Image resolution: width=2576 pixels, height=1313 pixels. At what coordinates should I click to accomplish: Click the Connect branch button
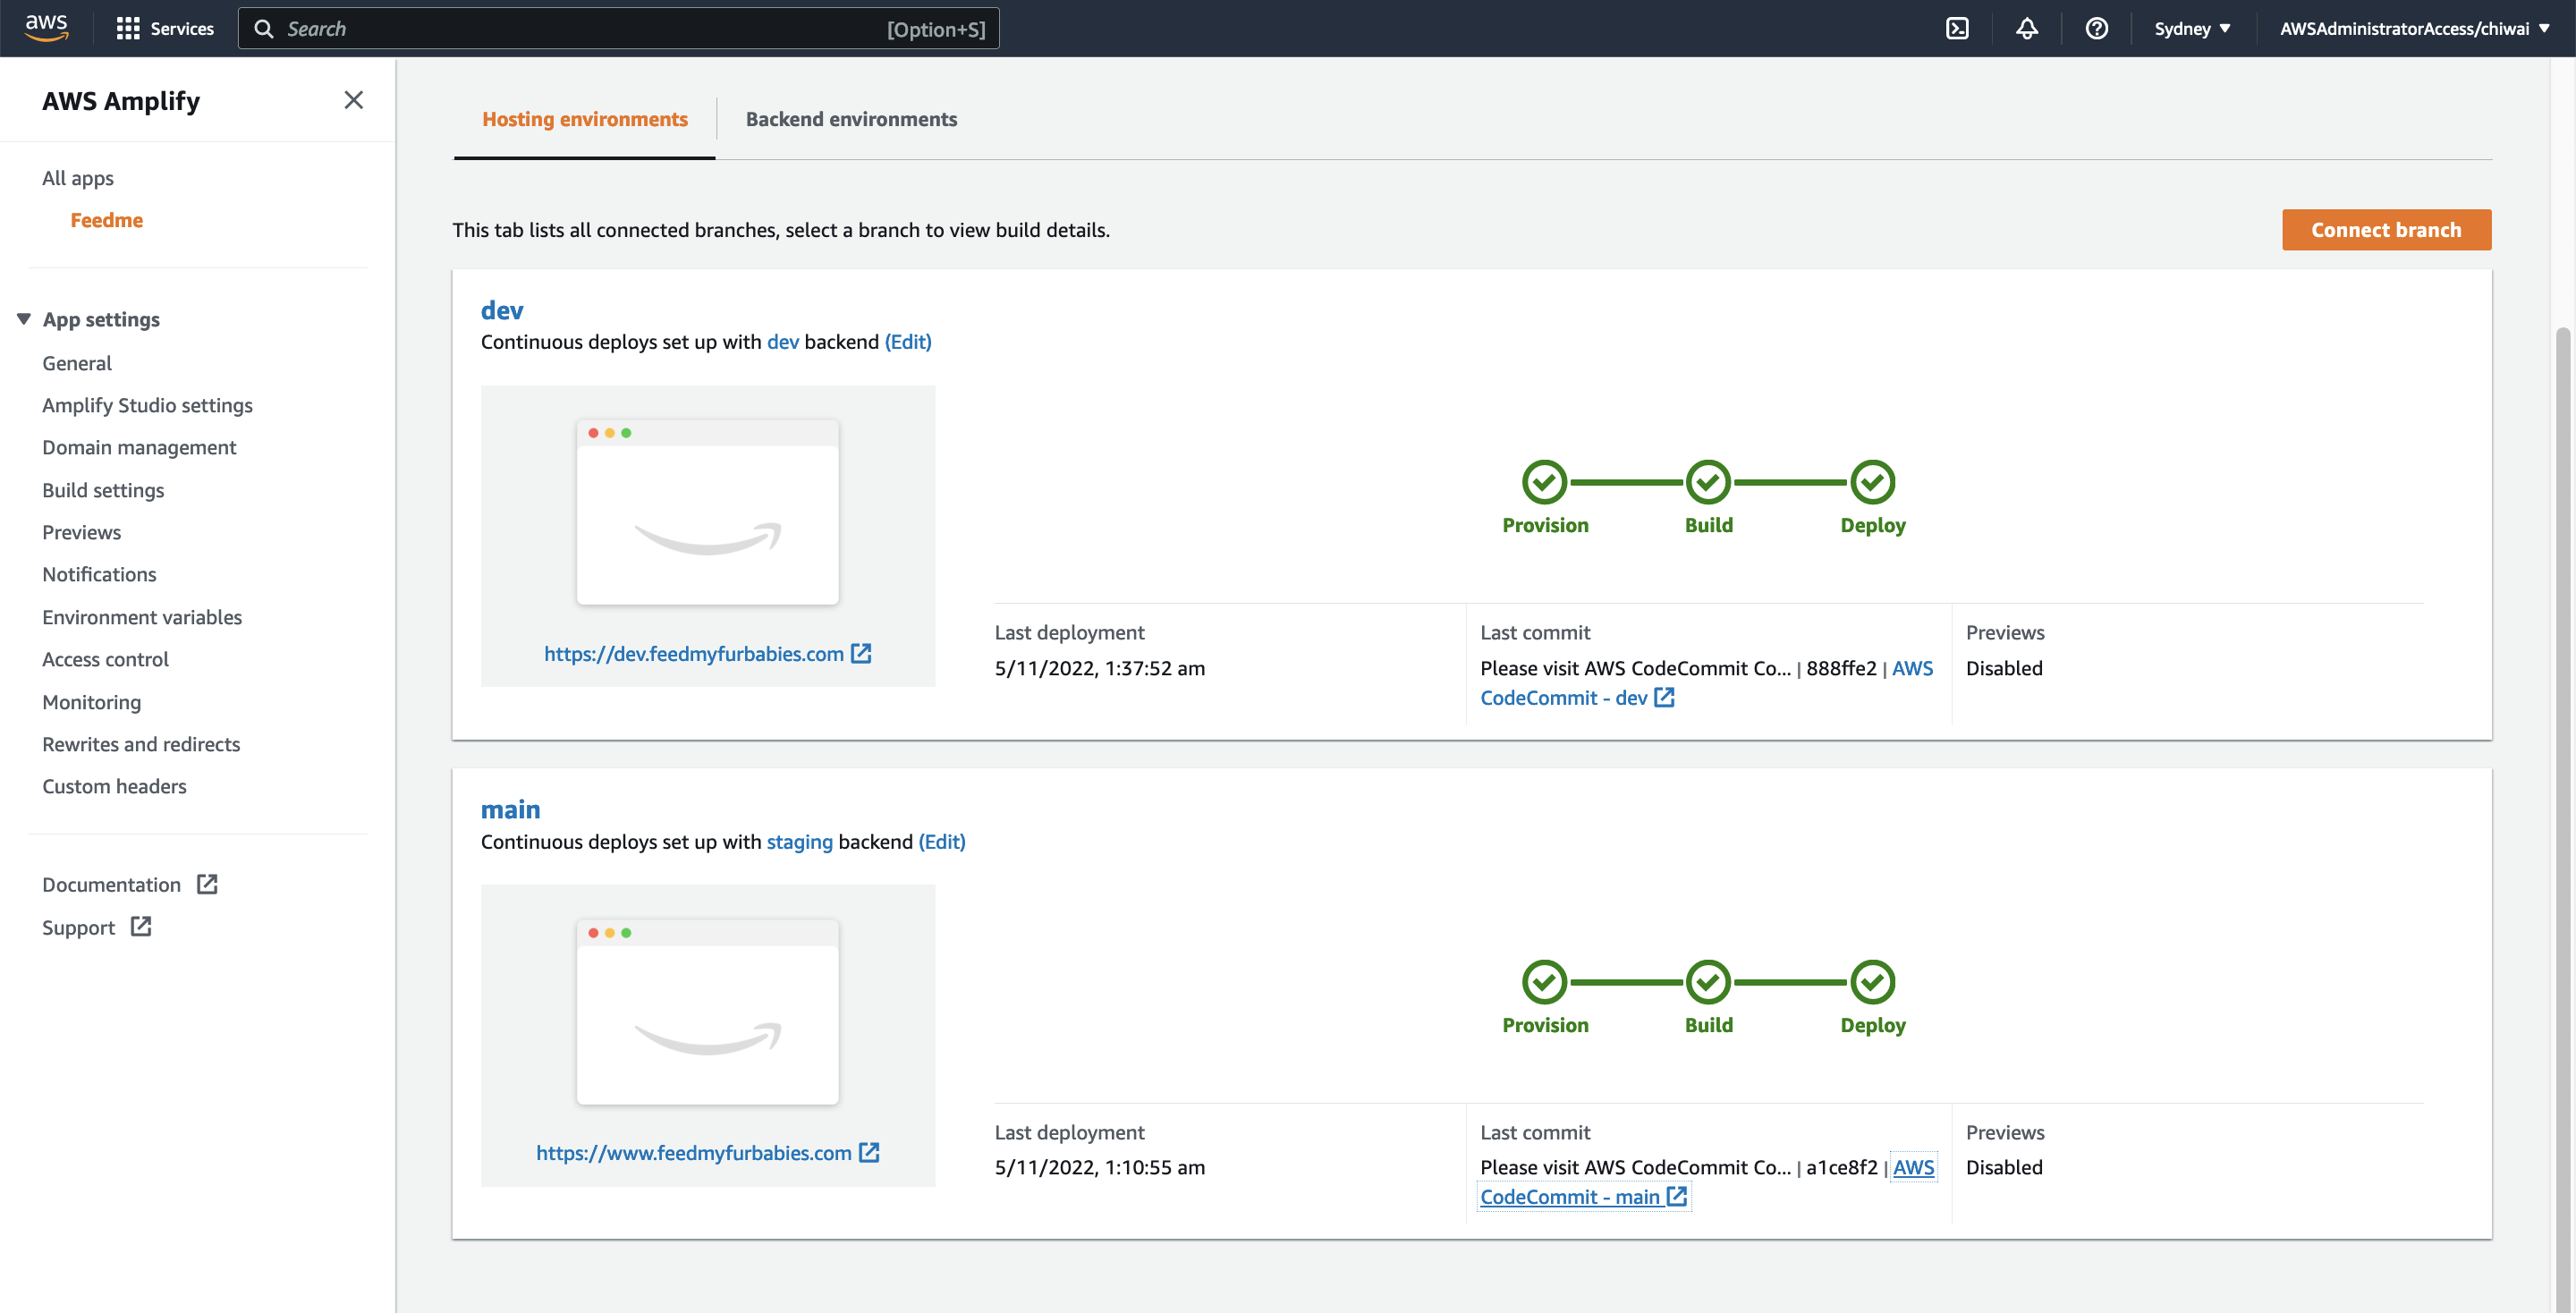click(x=2386, y=230)
